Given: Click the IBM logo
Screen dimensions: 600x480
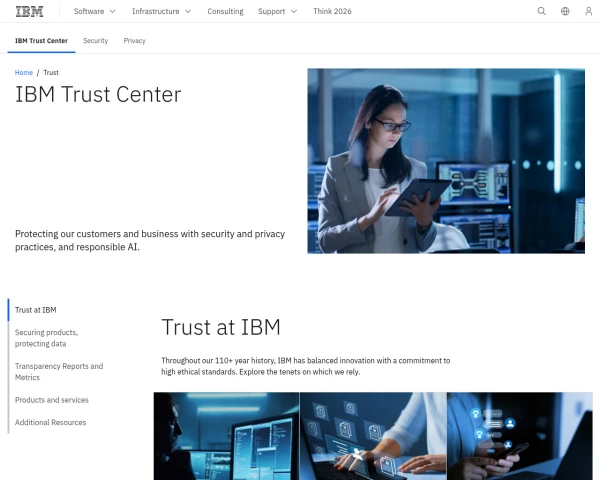Looking at the screenshot, I should [29, 11].
